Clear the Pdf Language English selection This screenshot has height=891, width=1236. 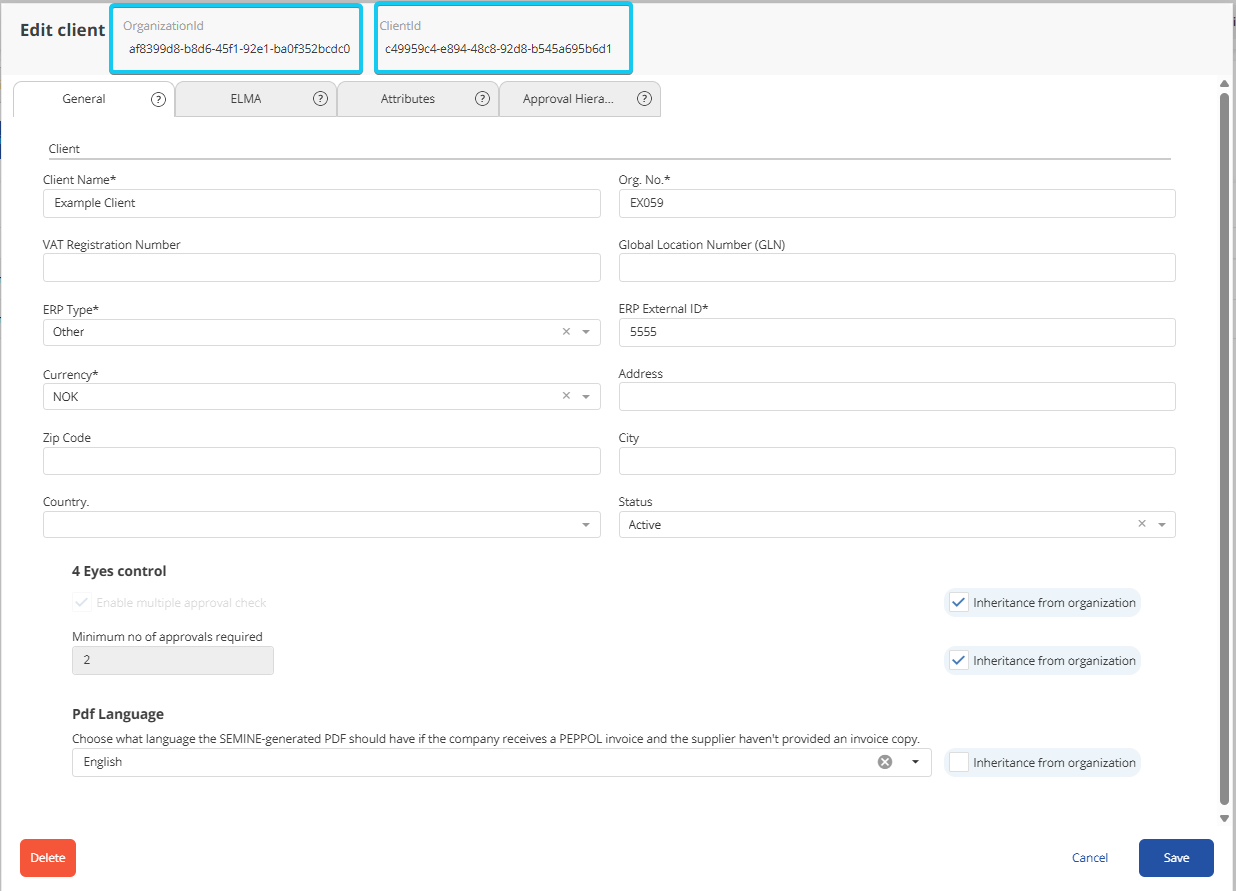[885, 762]
